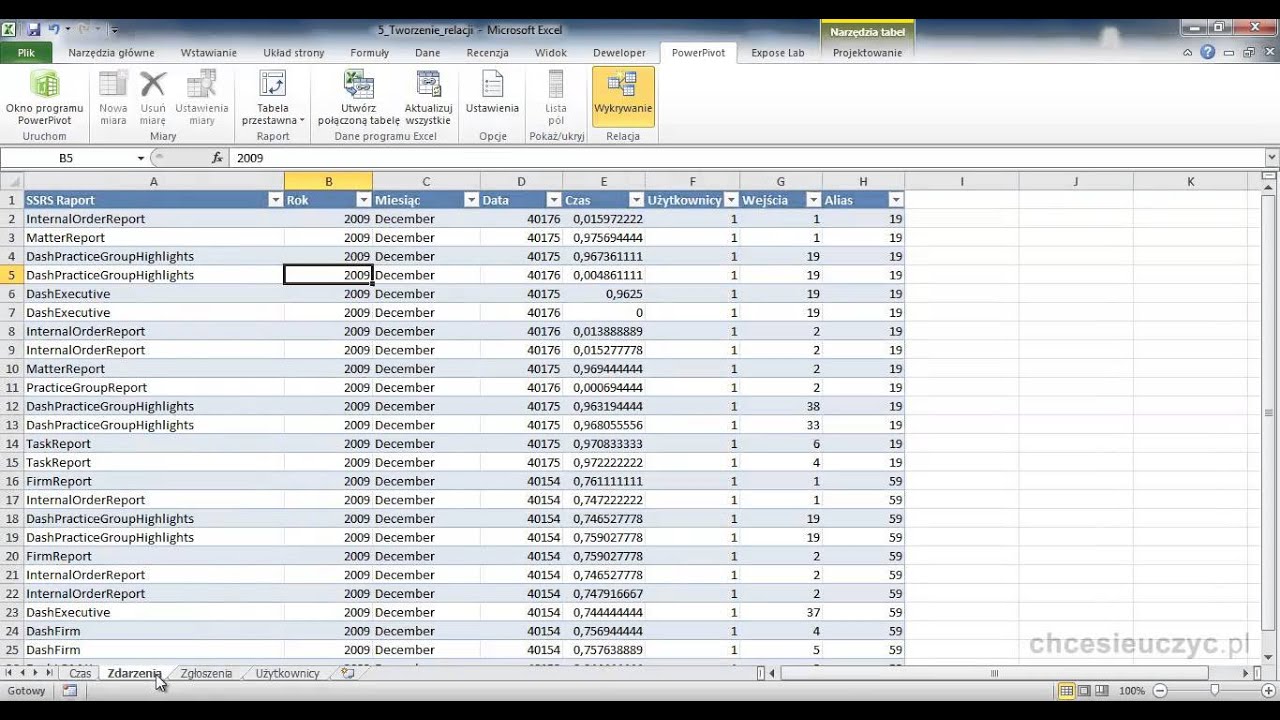Switch to Normal view
Viewport: 1280px width, 720px height.
click(1067, 691)
